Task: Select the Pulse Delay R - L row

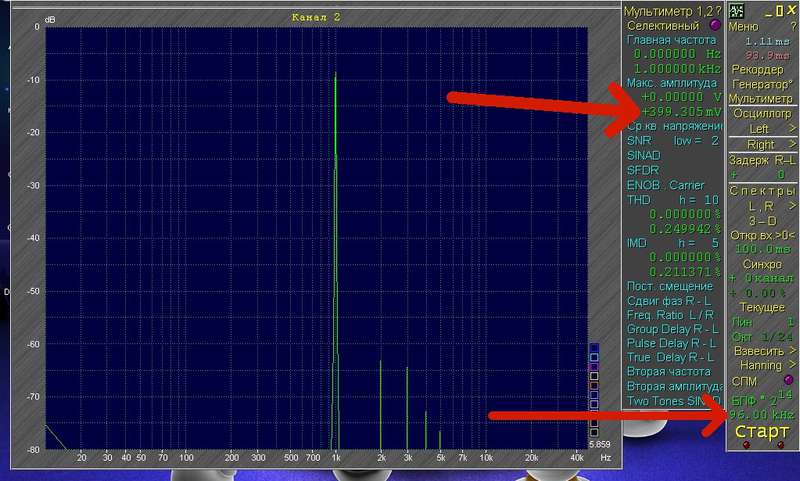Action: point(671,343)
